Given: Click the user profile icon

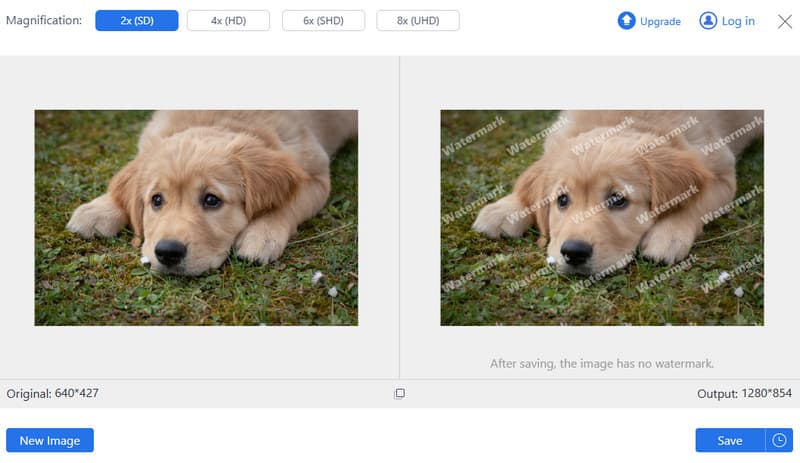Looking at the screenshot, I should point(708,21).
